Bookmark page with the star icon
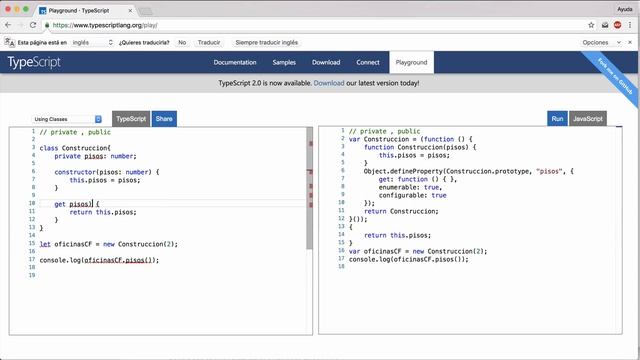Viewport: 640px width, 360px height. click(591, 25)
